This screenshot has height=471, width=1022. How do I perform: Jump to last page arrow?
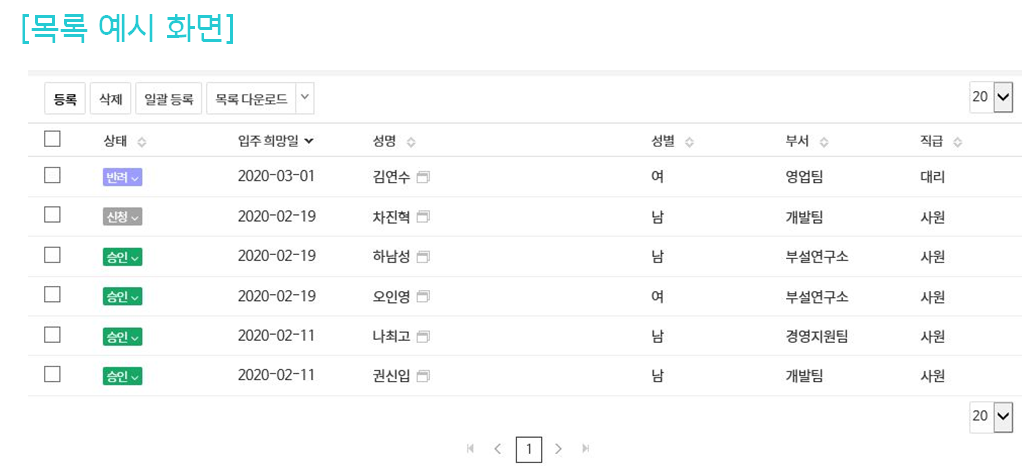pos(586,449)
